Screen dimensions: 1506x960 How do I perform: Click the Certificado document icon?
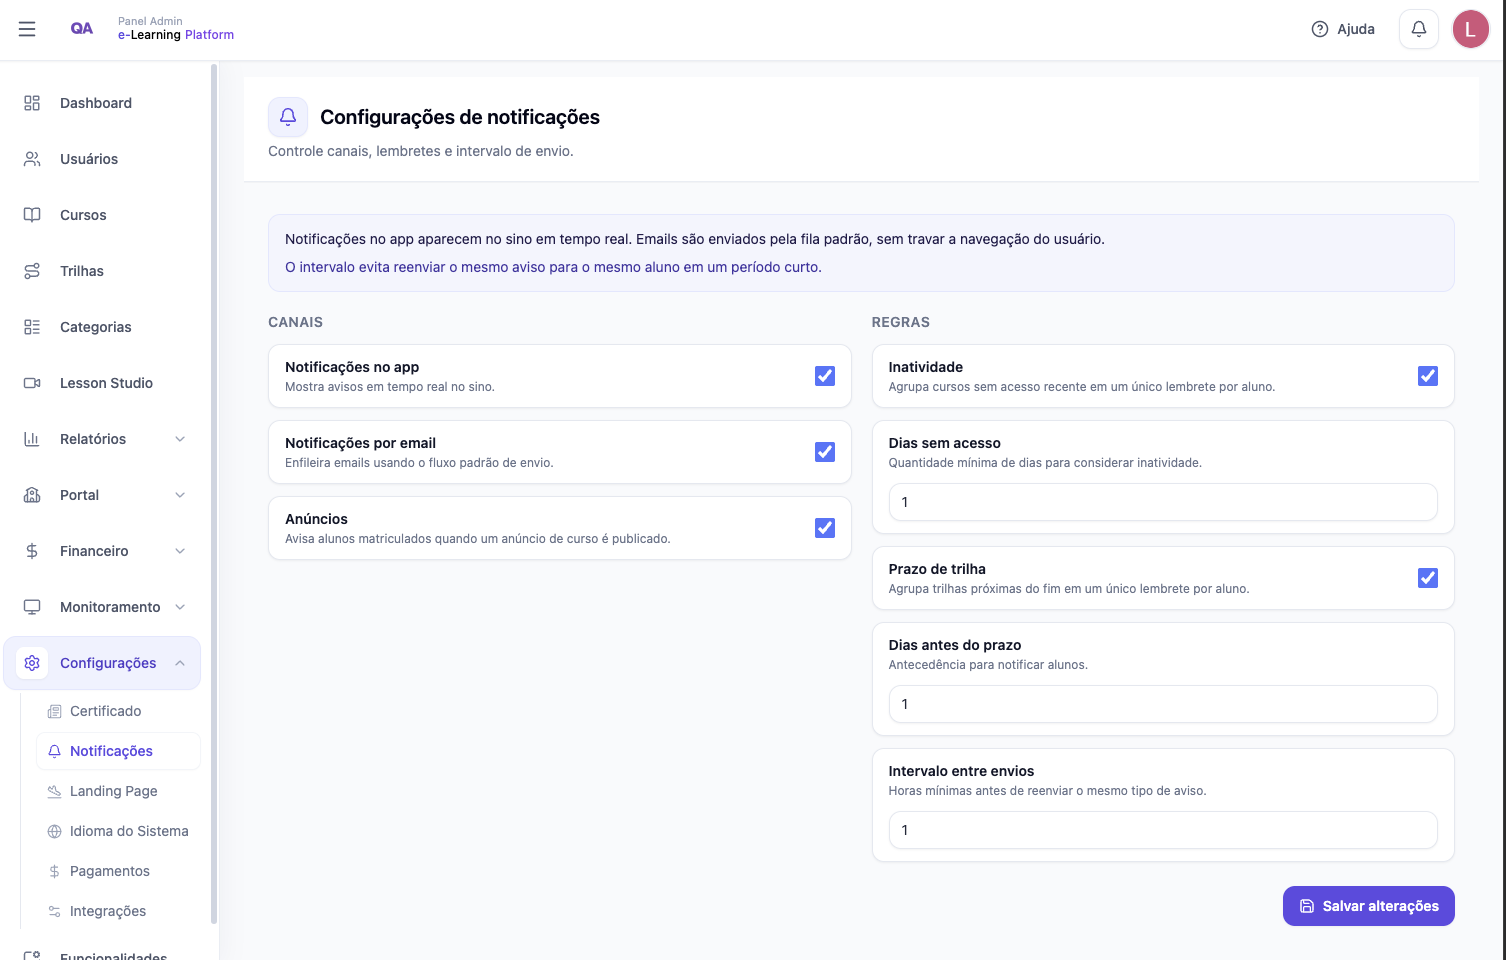click(x=55, y=711)
